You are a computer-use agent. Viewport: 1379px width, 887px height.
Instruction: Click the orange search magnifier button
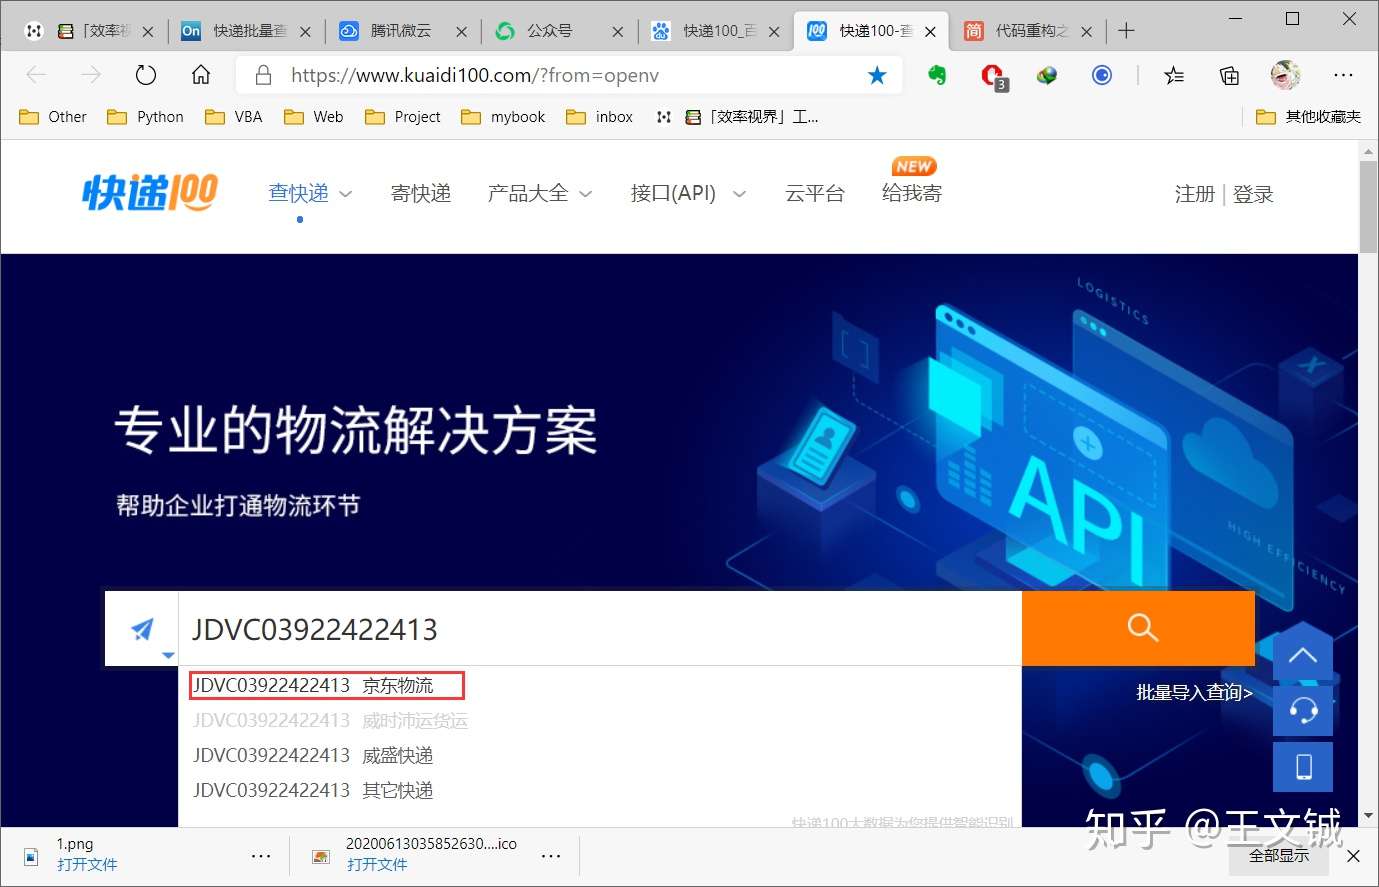coord(1138,627)
